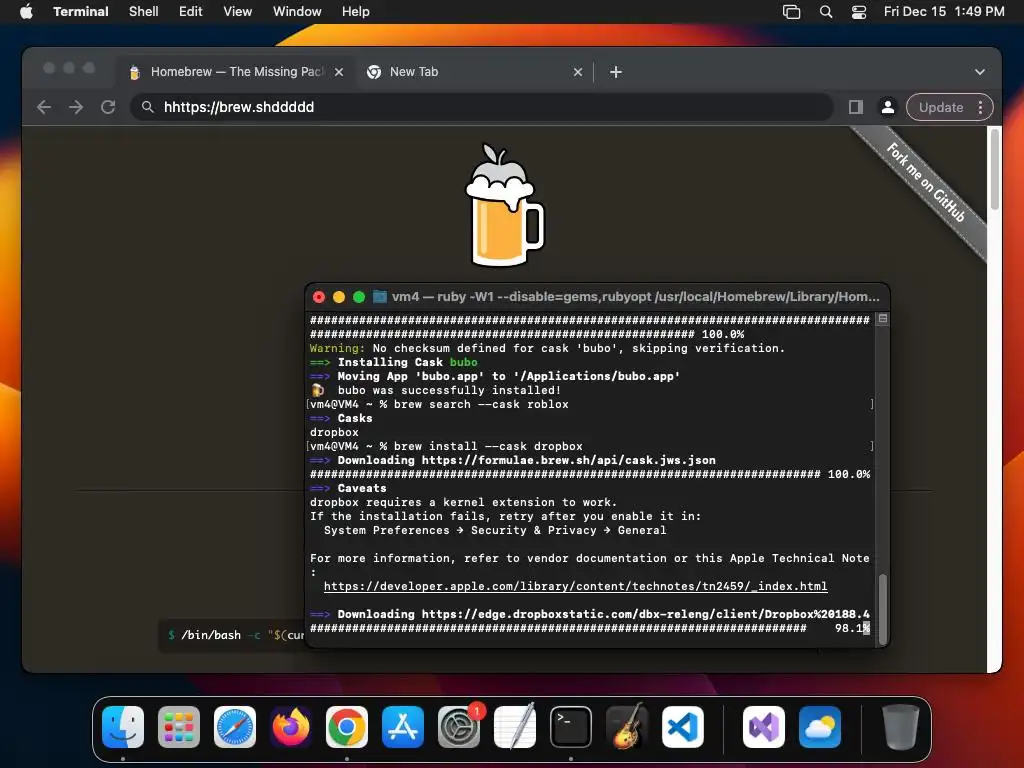Open Visual Studio Code from the Dock
1024x768 pixels.
click(x=683, y=727)
